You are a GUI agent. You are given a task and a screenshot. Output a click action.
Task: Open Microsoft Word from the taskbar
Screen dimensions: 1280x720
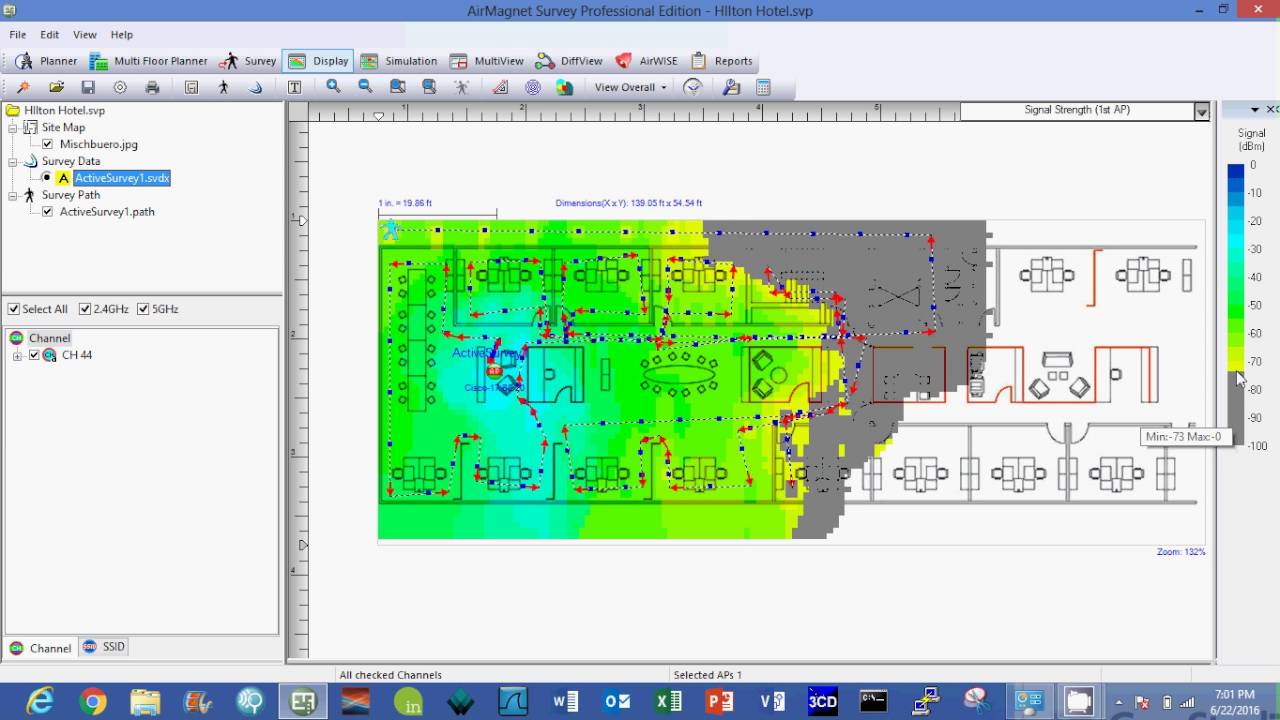[566, 701]
